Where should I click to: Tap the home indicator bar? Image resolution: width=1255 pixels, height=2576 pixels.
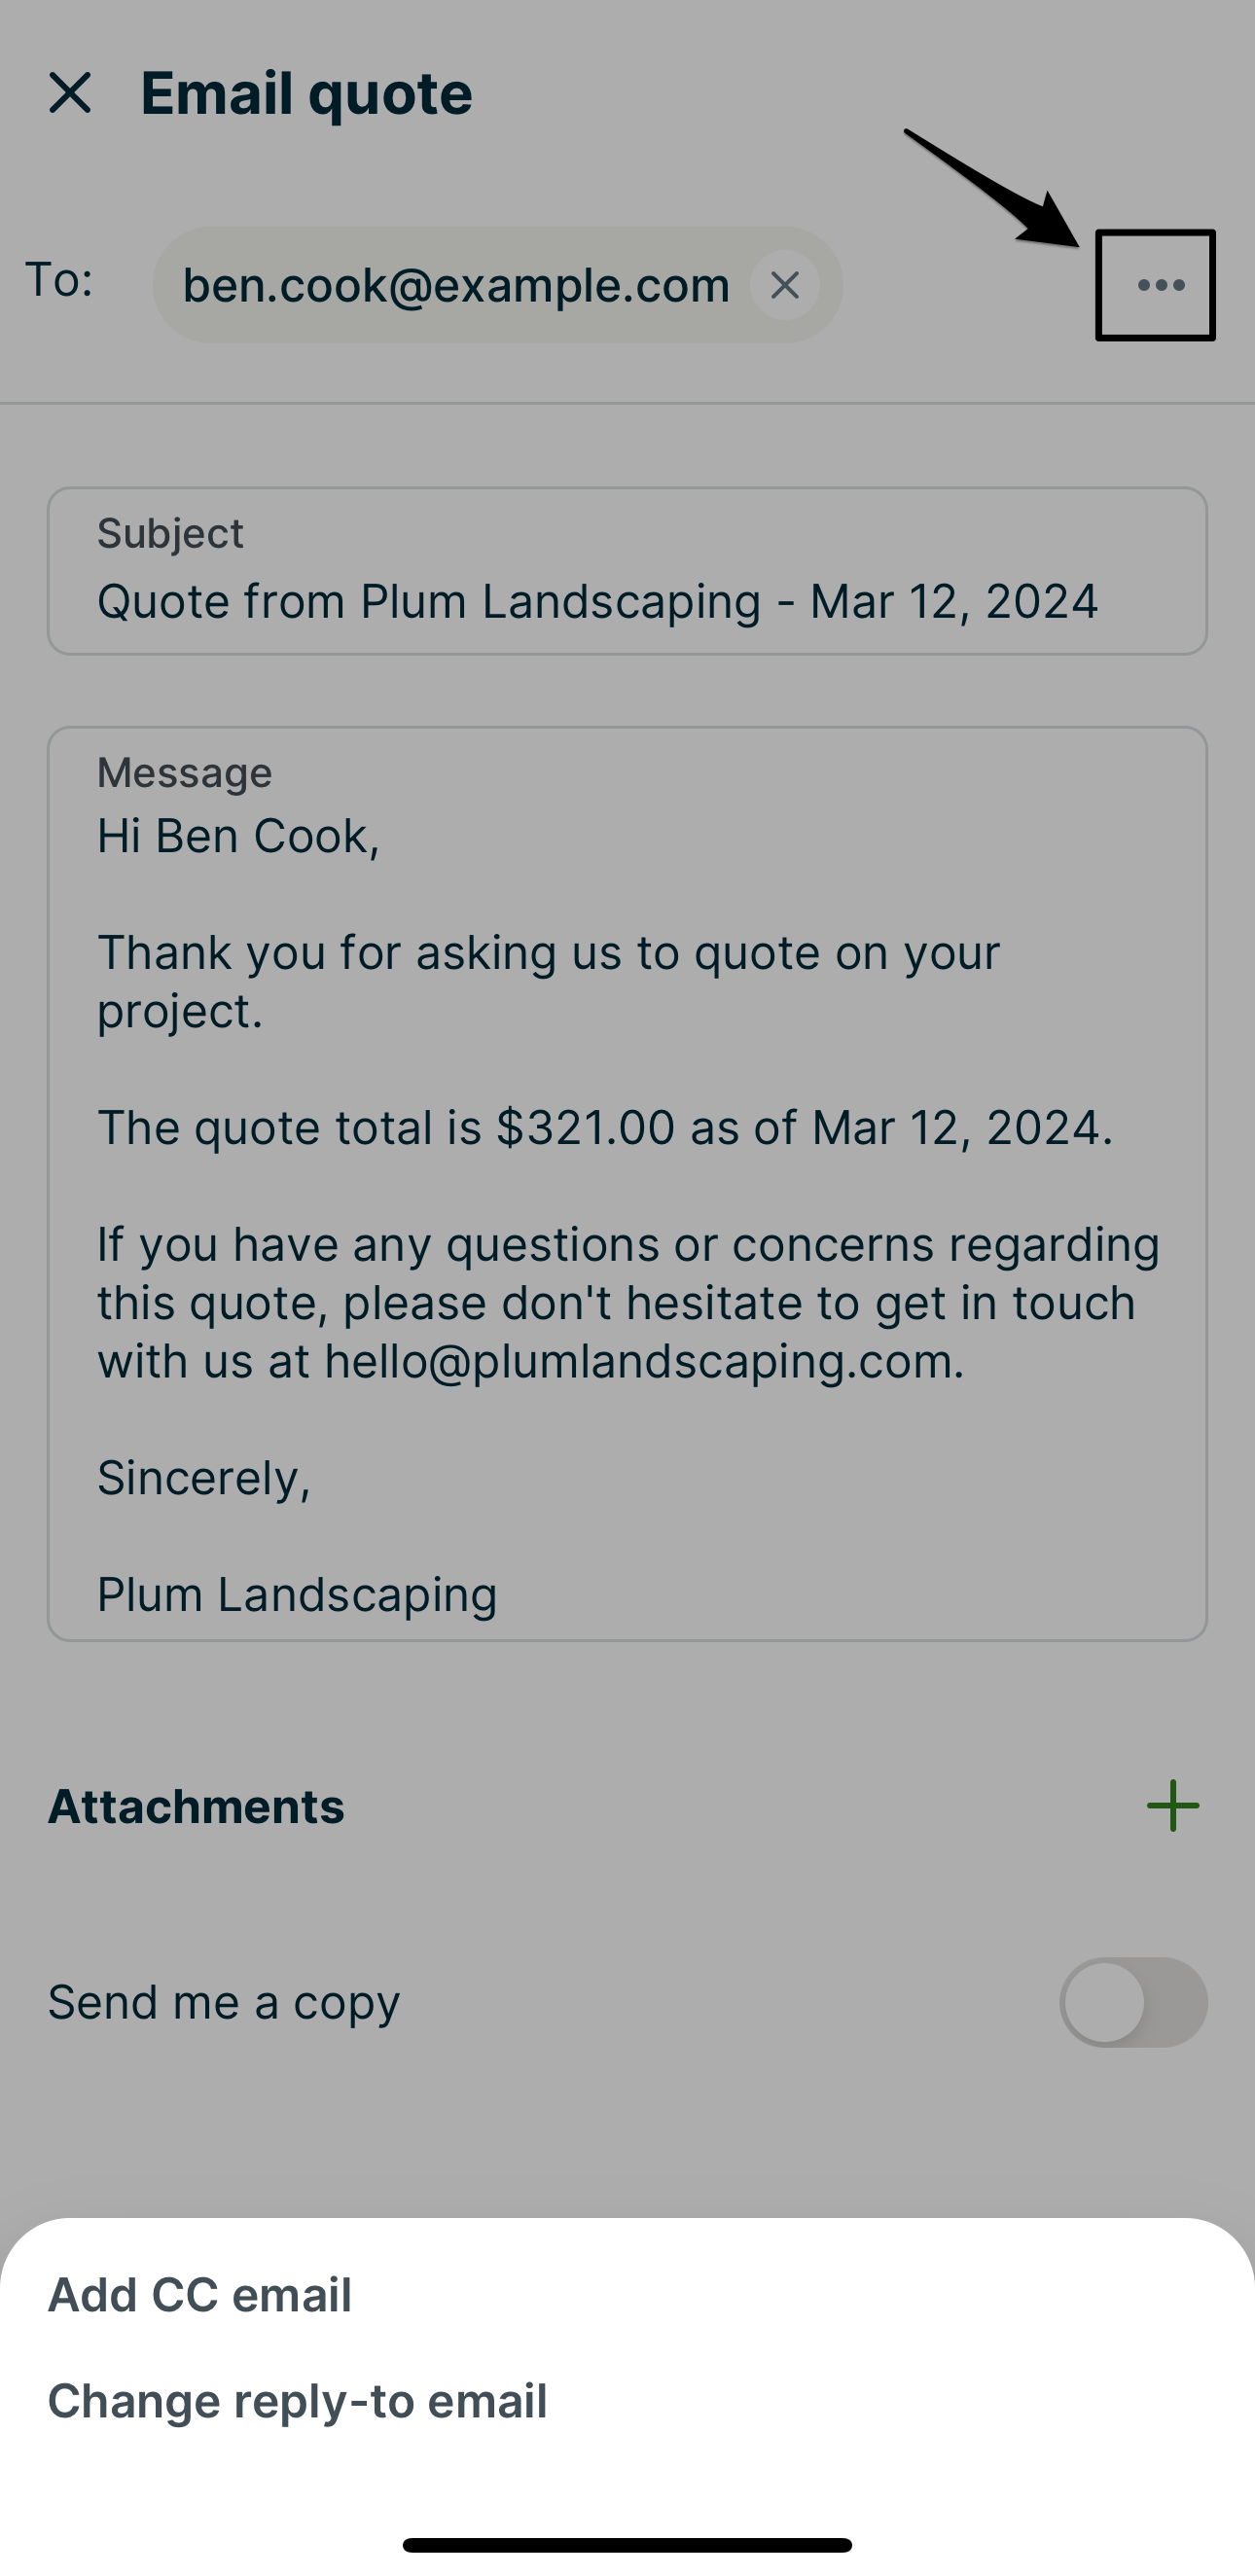627,2545
